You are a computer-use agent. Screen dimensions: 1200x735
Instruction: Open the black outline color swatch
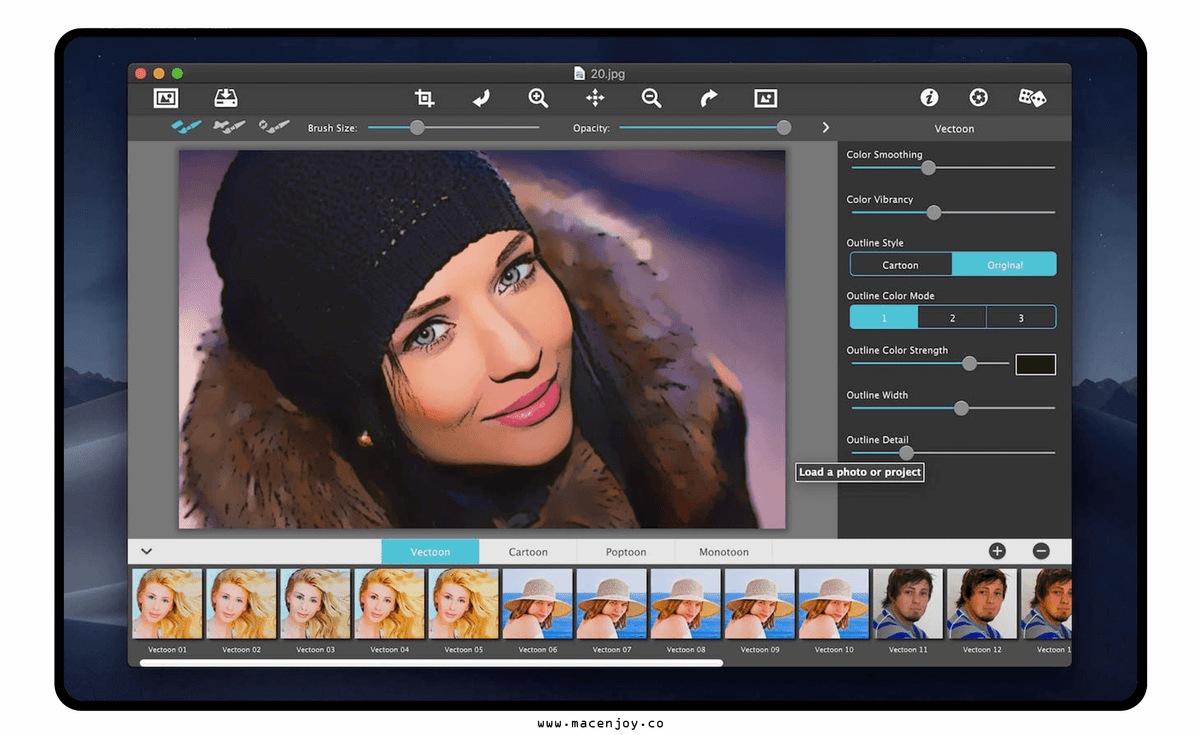(1036, 364)
